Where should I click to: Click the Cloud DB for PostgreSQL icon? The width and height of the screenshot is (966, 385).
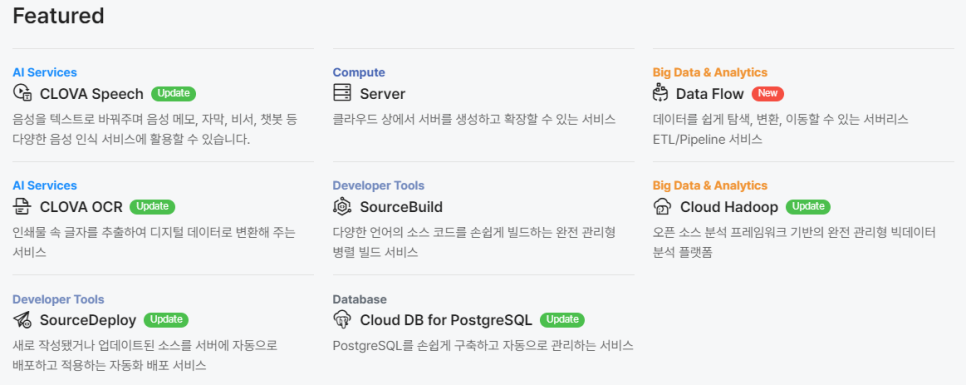point(342,320)
